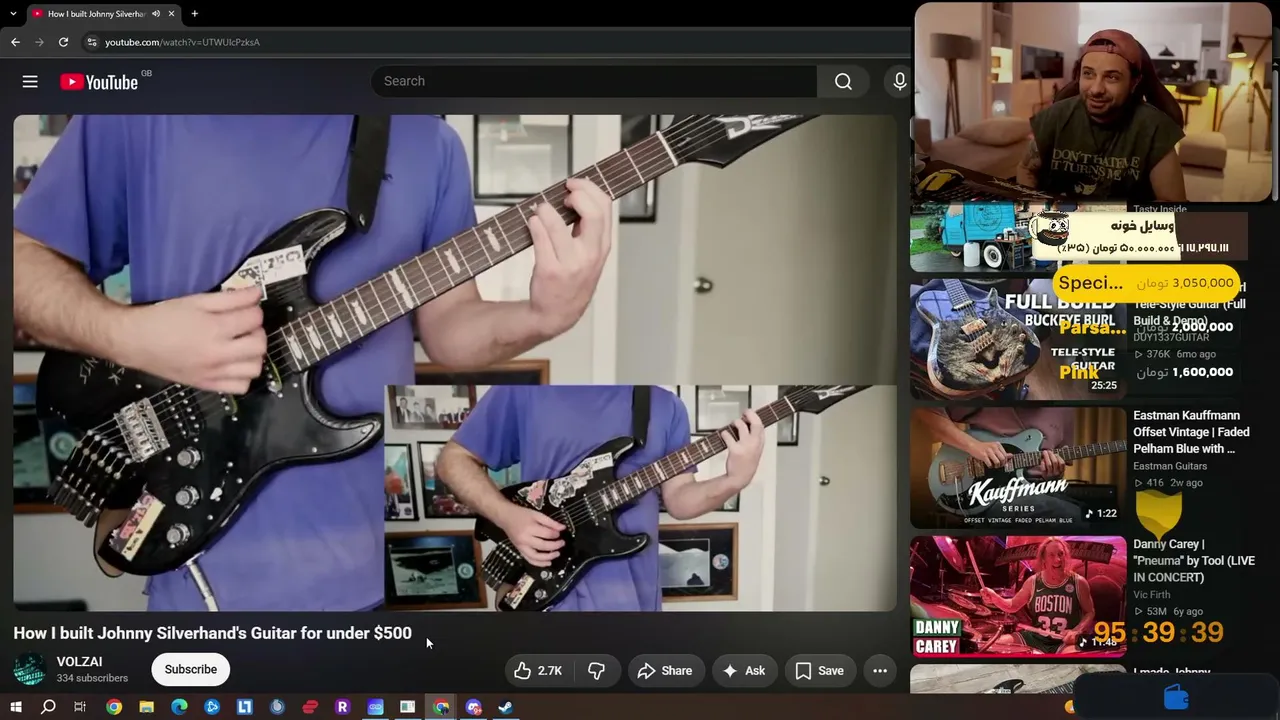1280x720 pixels.
Task: Mute the tab via speaker icon
Action: coord(156,14)
